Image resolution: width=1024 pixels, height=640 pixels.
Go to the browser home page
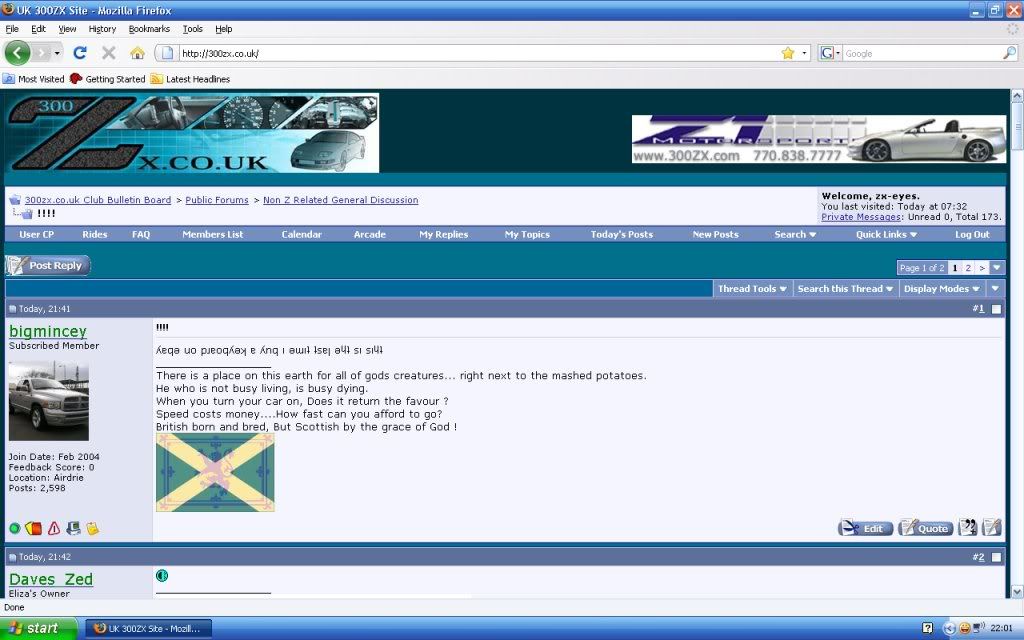coord(137,53)
